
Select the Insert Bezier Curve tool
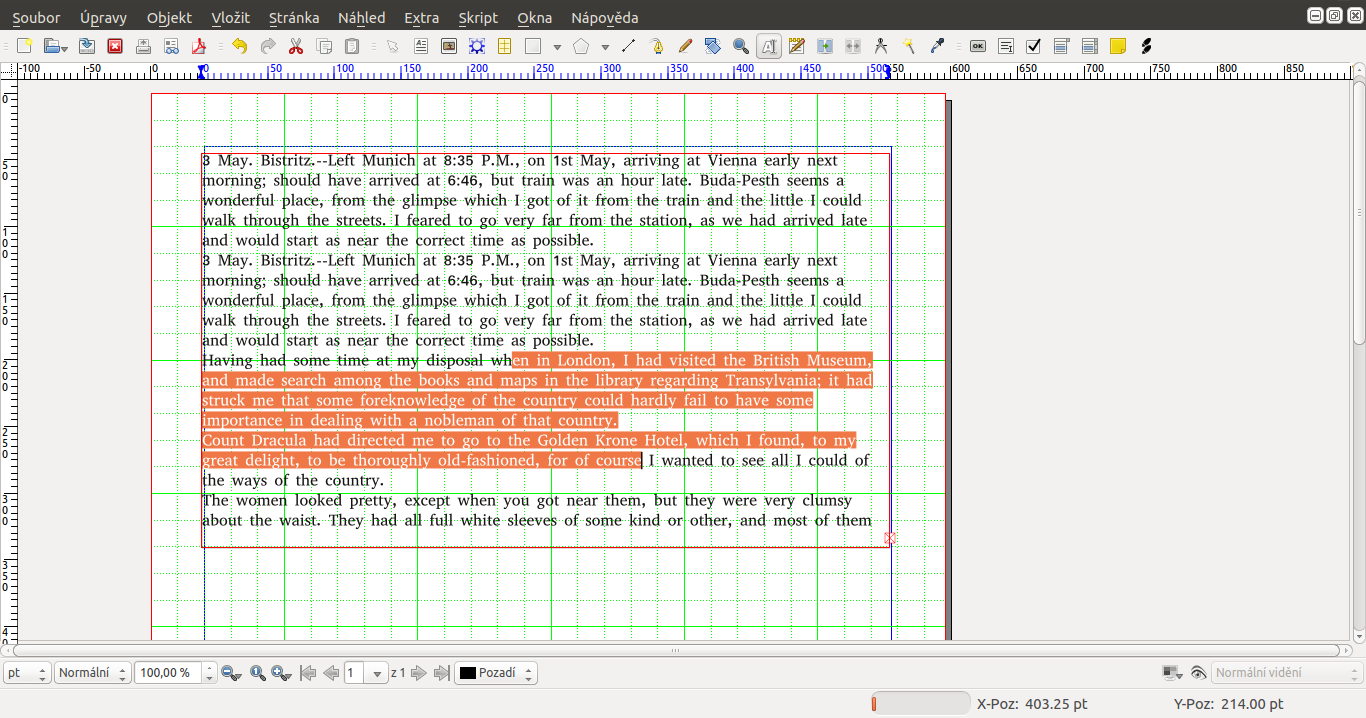click(x=656, y=46)
